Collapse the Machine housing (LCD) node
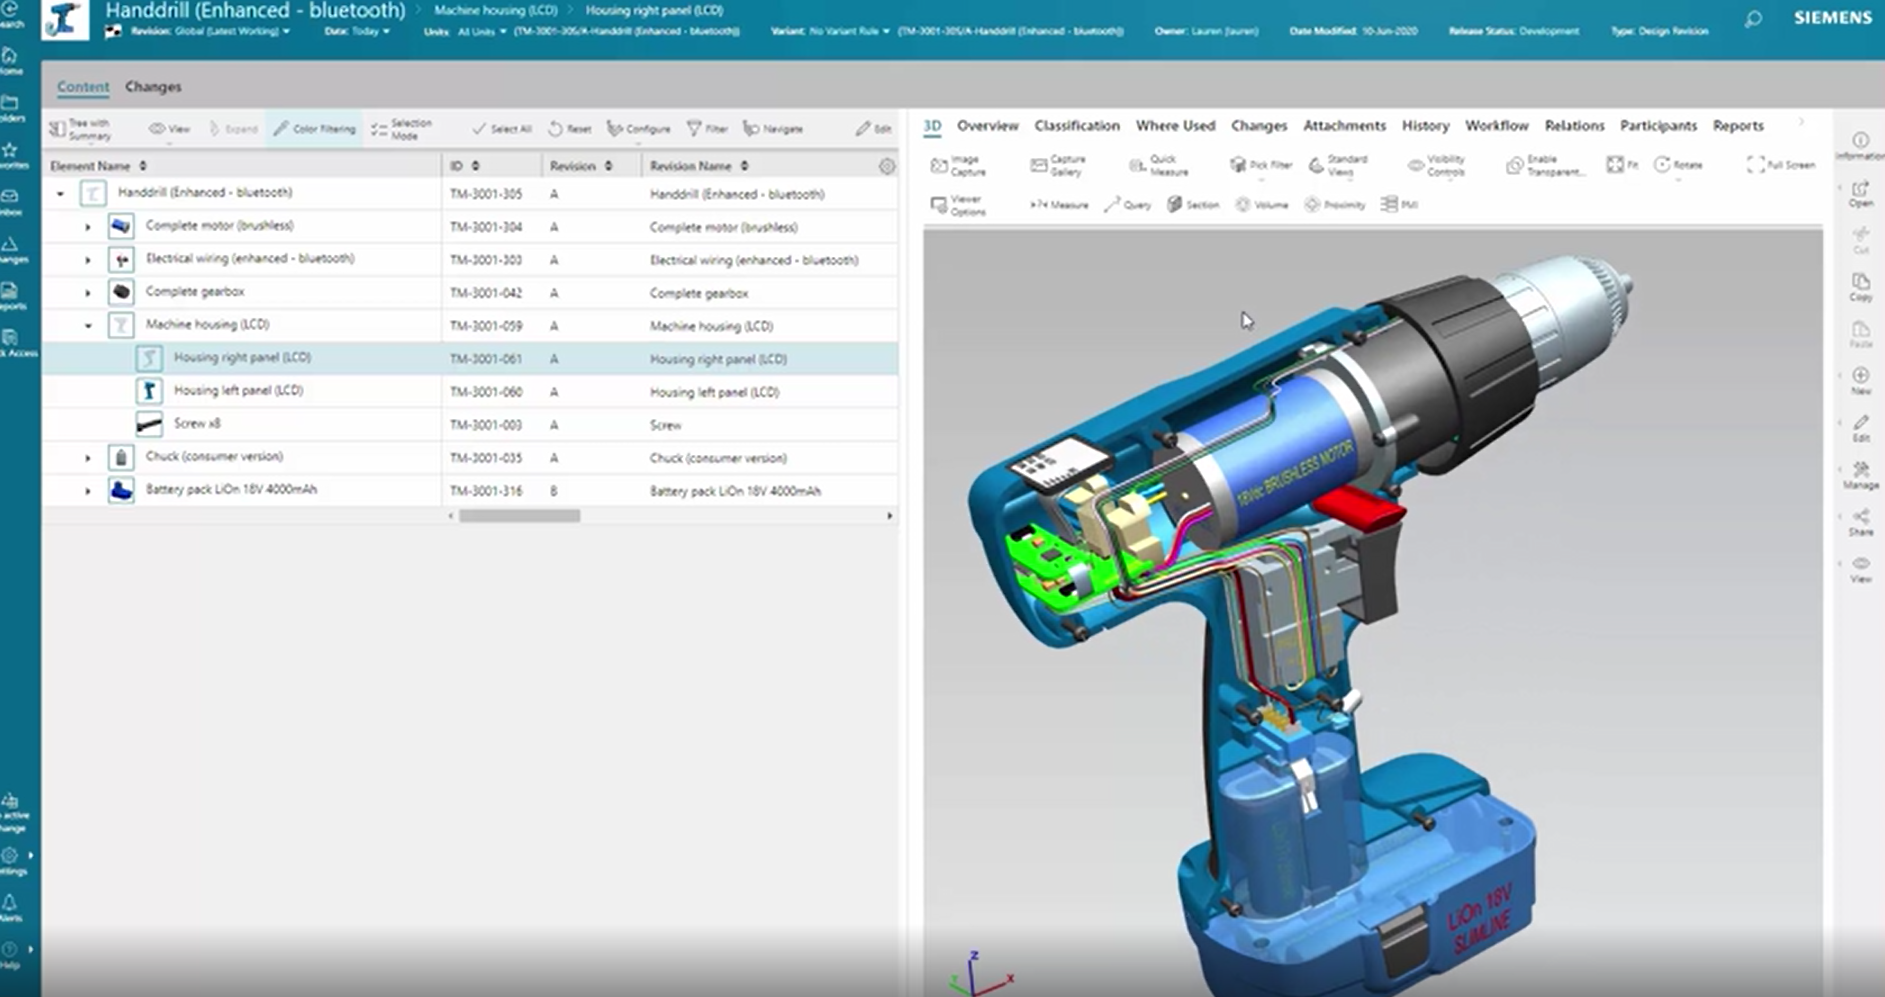 pyautogui.click(x=88, y=325)
